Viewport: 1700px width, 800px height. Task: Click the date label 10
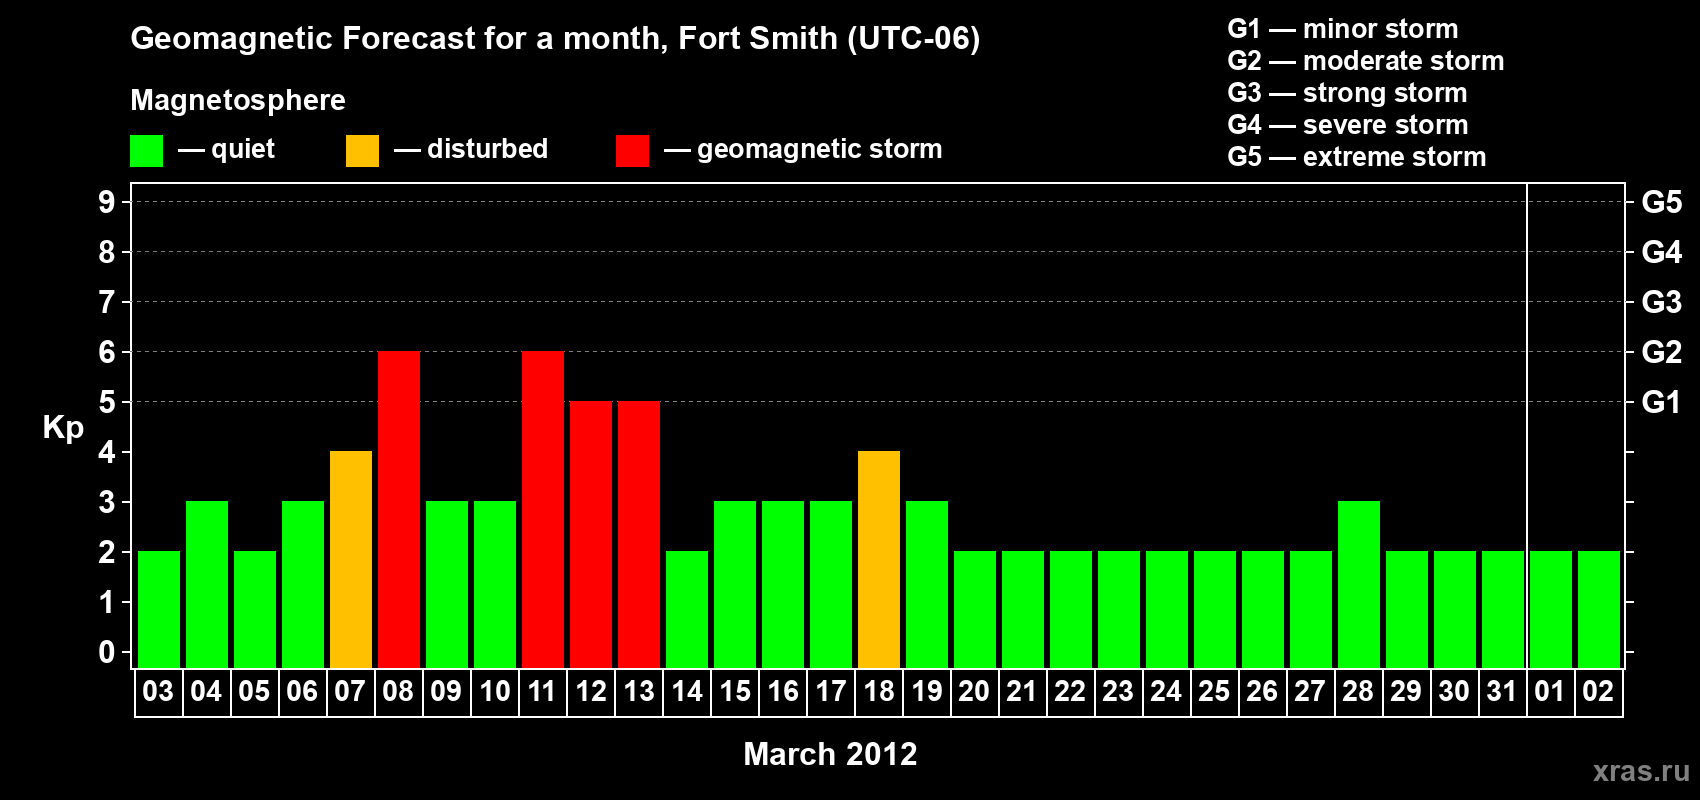(494, 692)
